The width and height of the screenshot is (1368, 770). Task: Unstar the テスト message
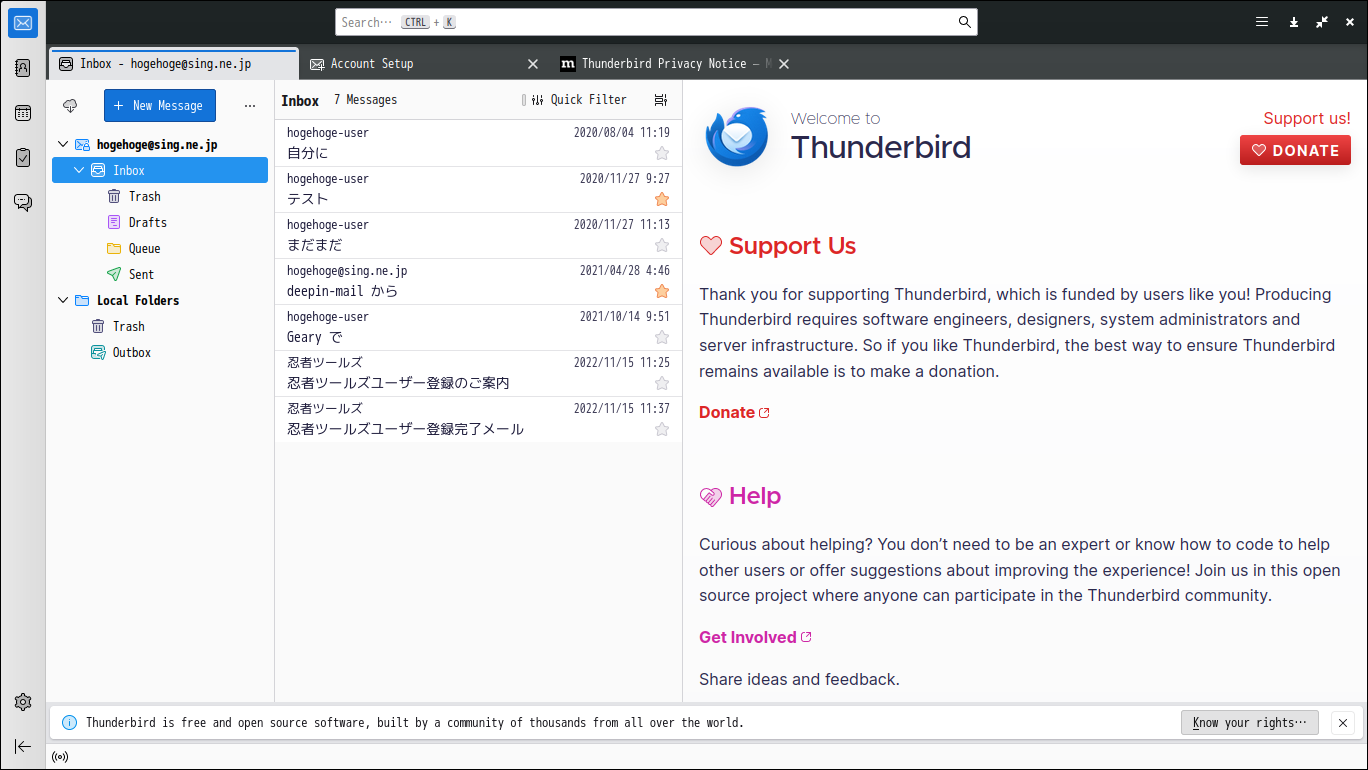point(662,199)
